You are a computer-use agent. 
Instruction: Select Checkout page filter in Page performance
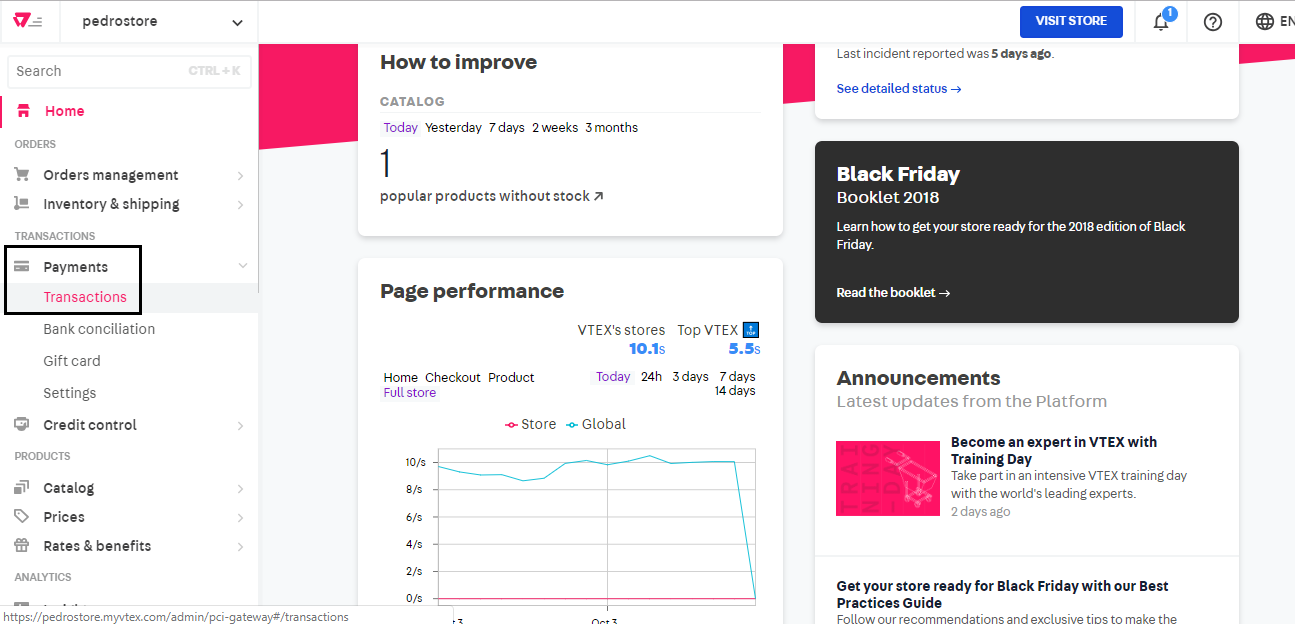pos(453,377)
